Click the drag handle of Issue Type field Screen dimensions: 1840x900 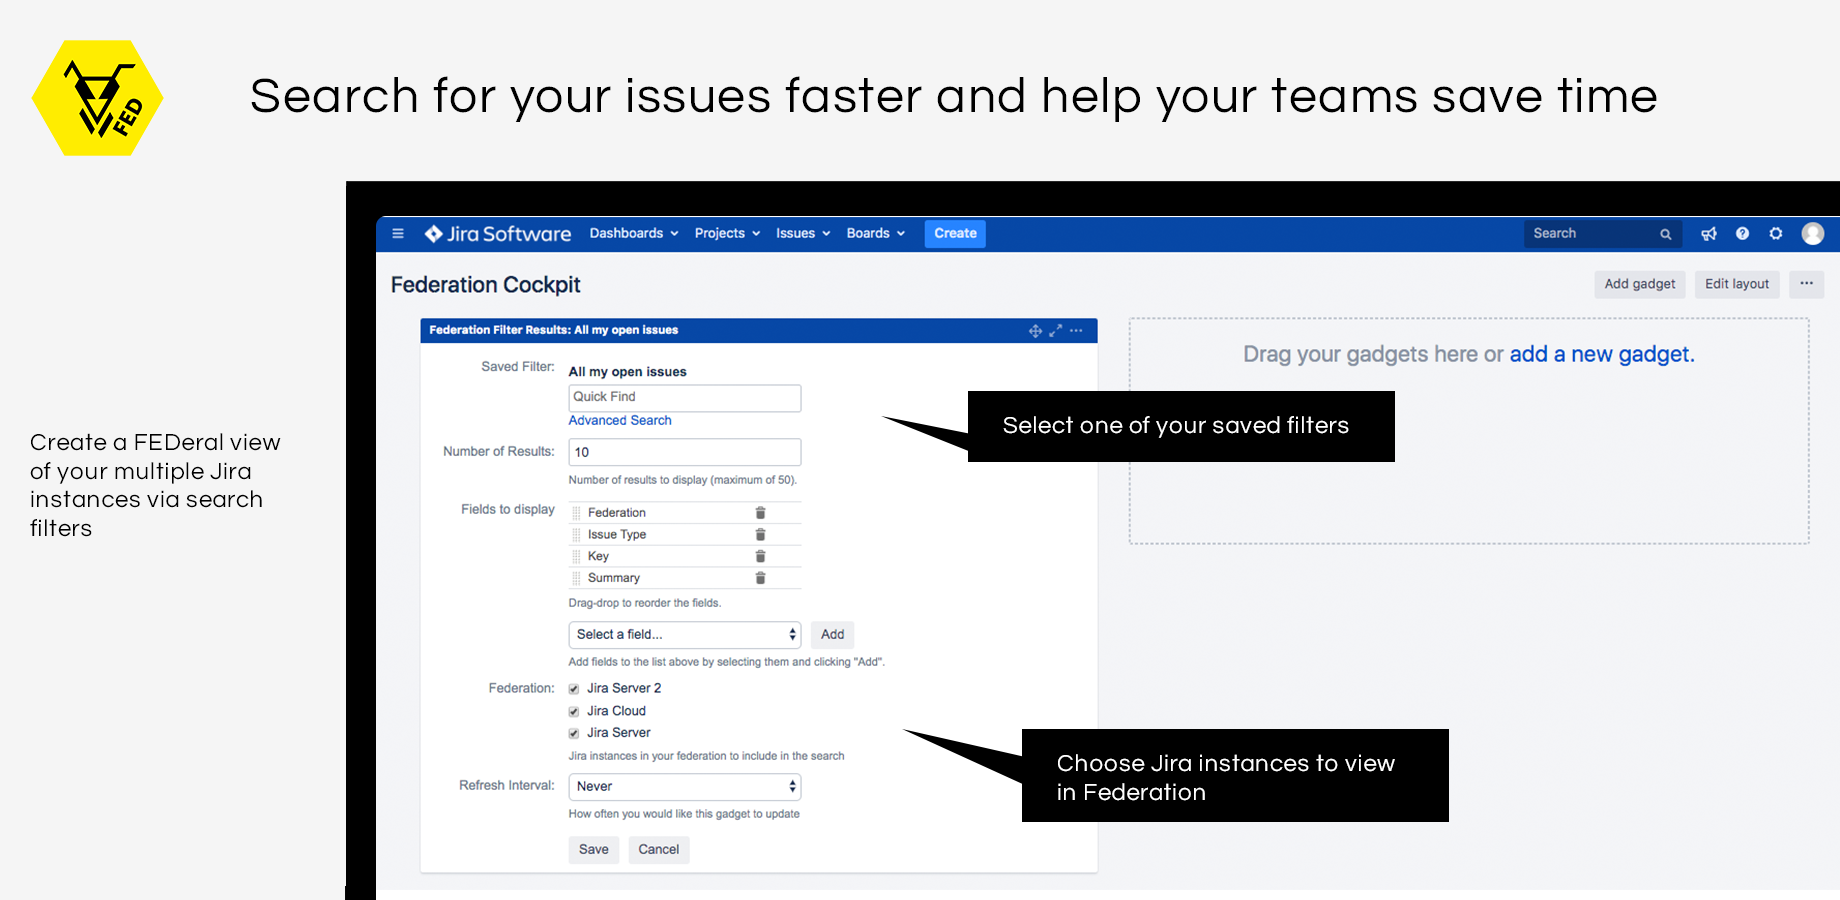pos(576,535)
